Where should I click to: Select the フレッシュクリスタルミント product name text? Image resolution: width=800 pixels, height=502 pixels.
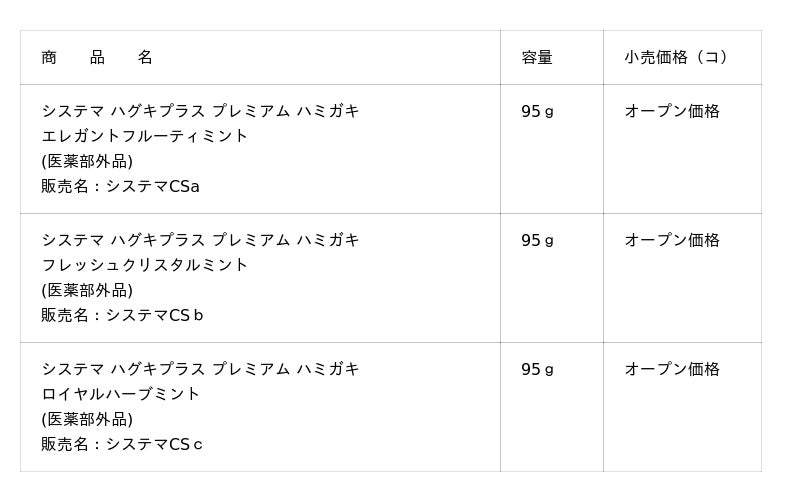click(x=145, y=265)
